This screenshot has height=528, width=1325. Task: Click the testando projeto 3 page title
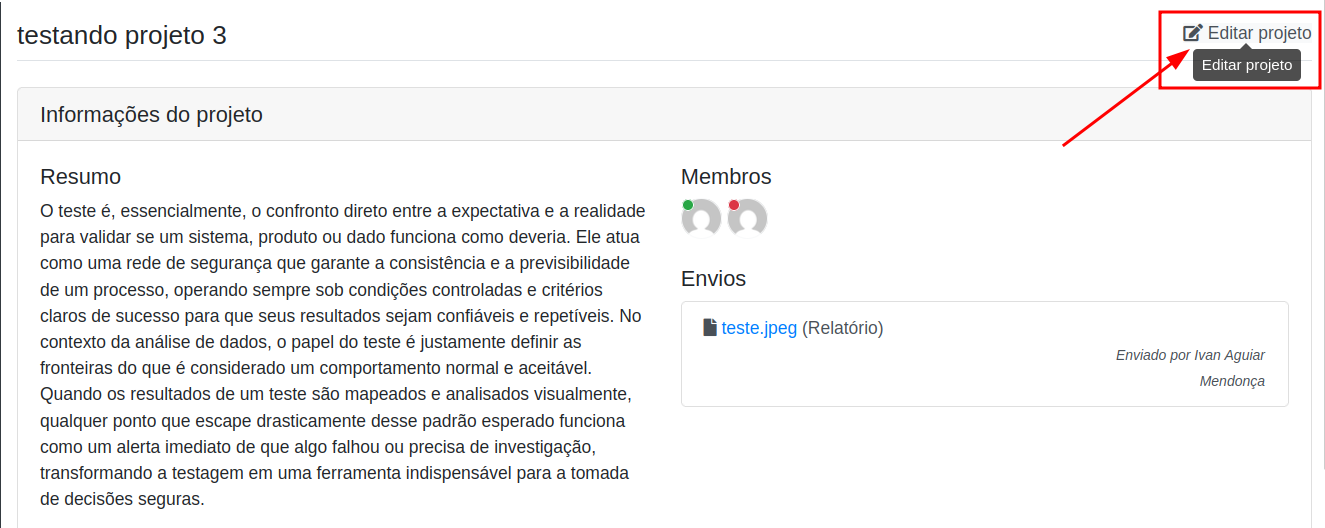pos(122,35)
